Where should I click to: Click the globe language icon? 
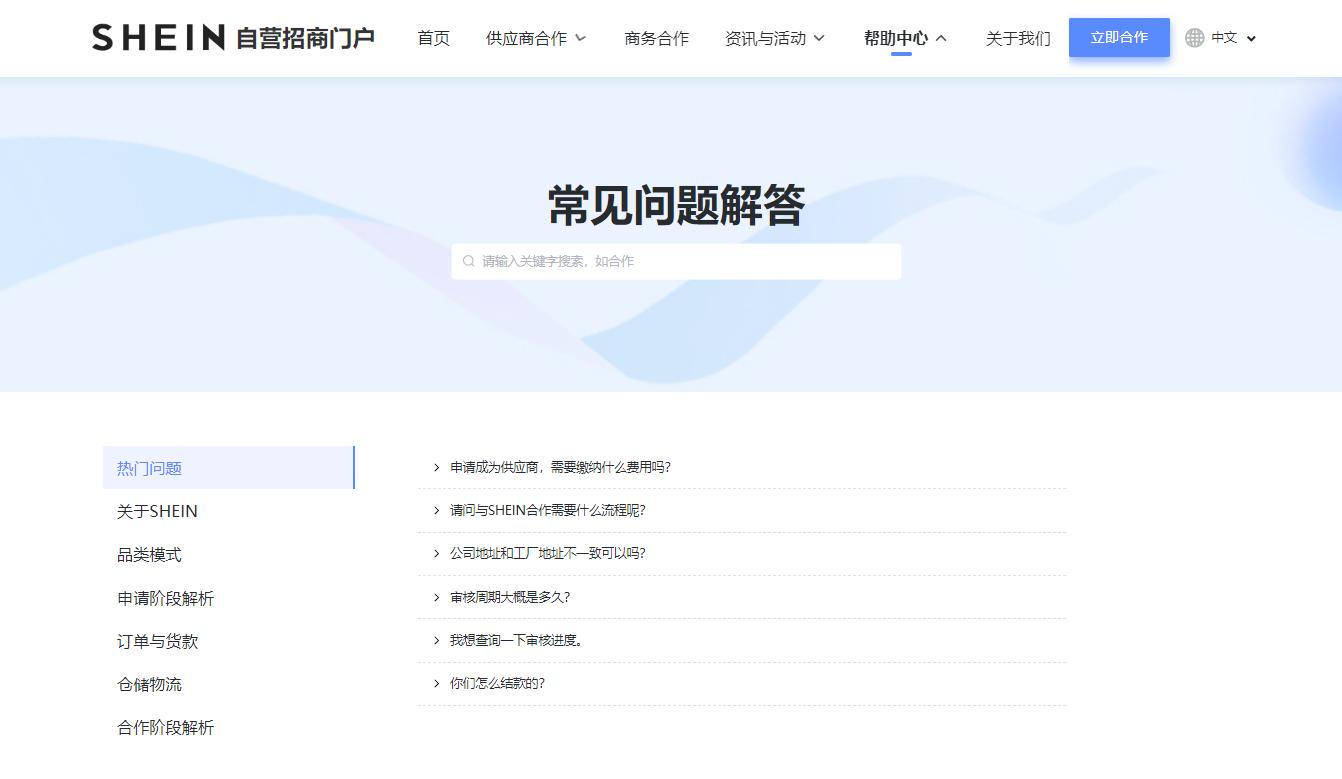[x=1194, y=38]
